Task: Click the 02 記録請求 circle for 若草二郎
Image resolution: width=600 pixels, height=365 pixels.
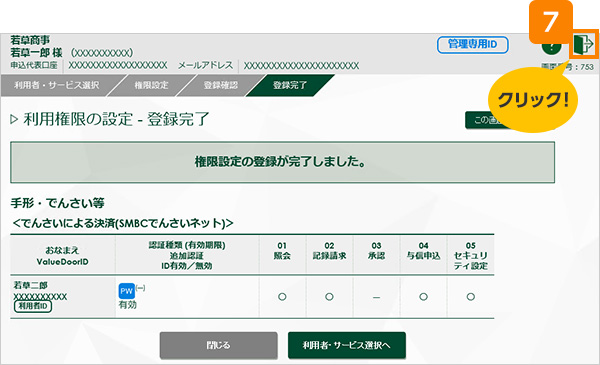Action: tap(329, 297)
